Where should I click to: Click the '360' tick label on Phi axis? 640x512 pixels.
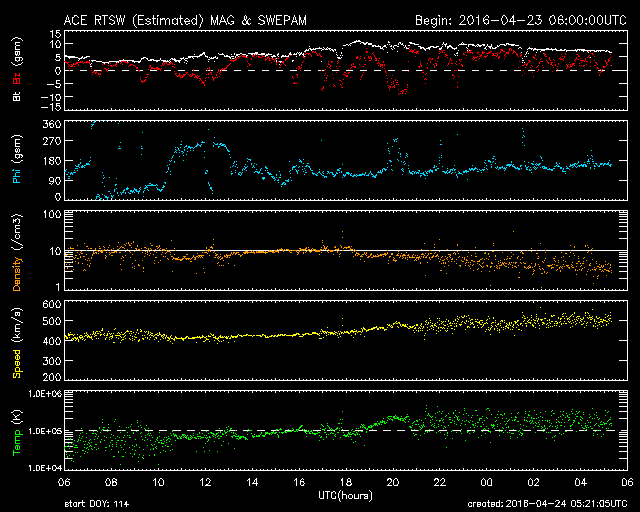[x=52, y=125]
